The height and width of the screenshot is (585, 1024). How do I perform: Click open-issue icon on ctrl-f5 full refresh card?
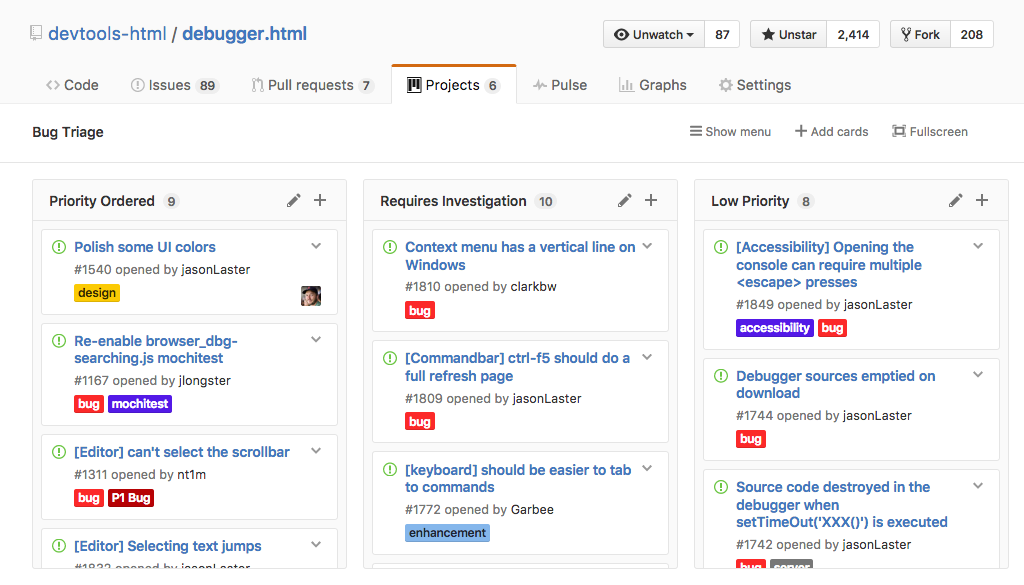pos(390,358)
